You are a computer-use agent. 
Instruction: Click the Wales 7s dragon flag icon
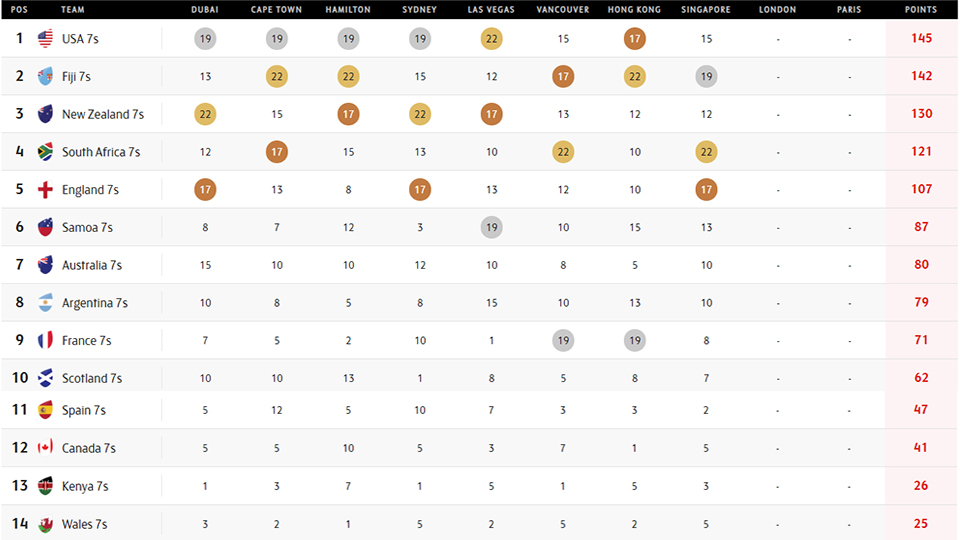(45, 524)
